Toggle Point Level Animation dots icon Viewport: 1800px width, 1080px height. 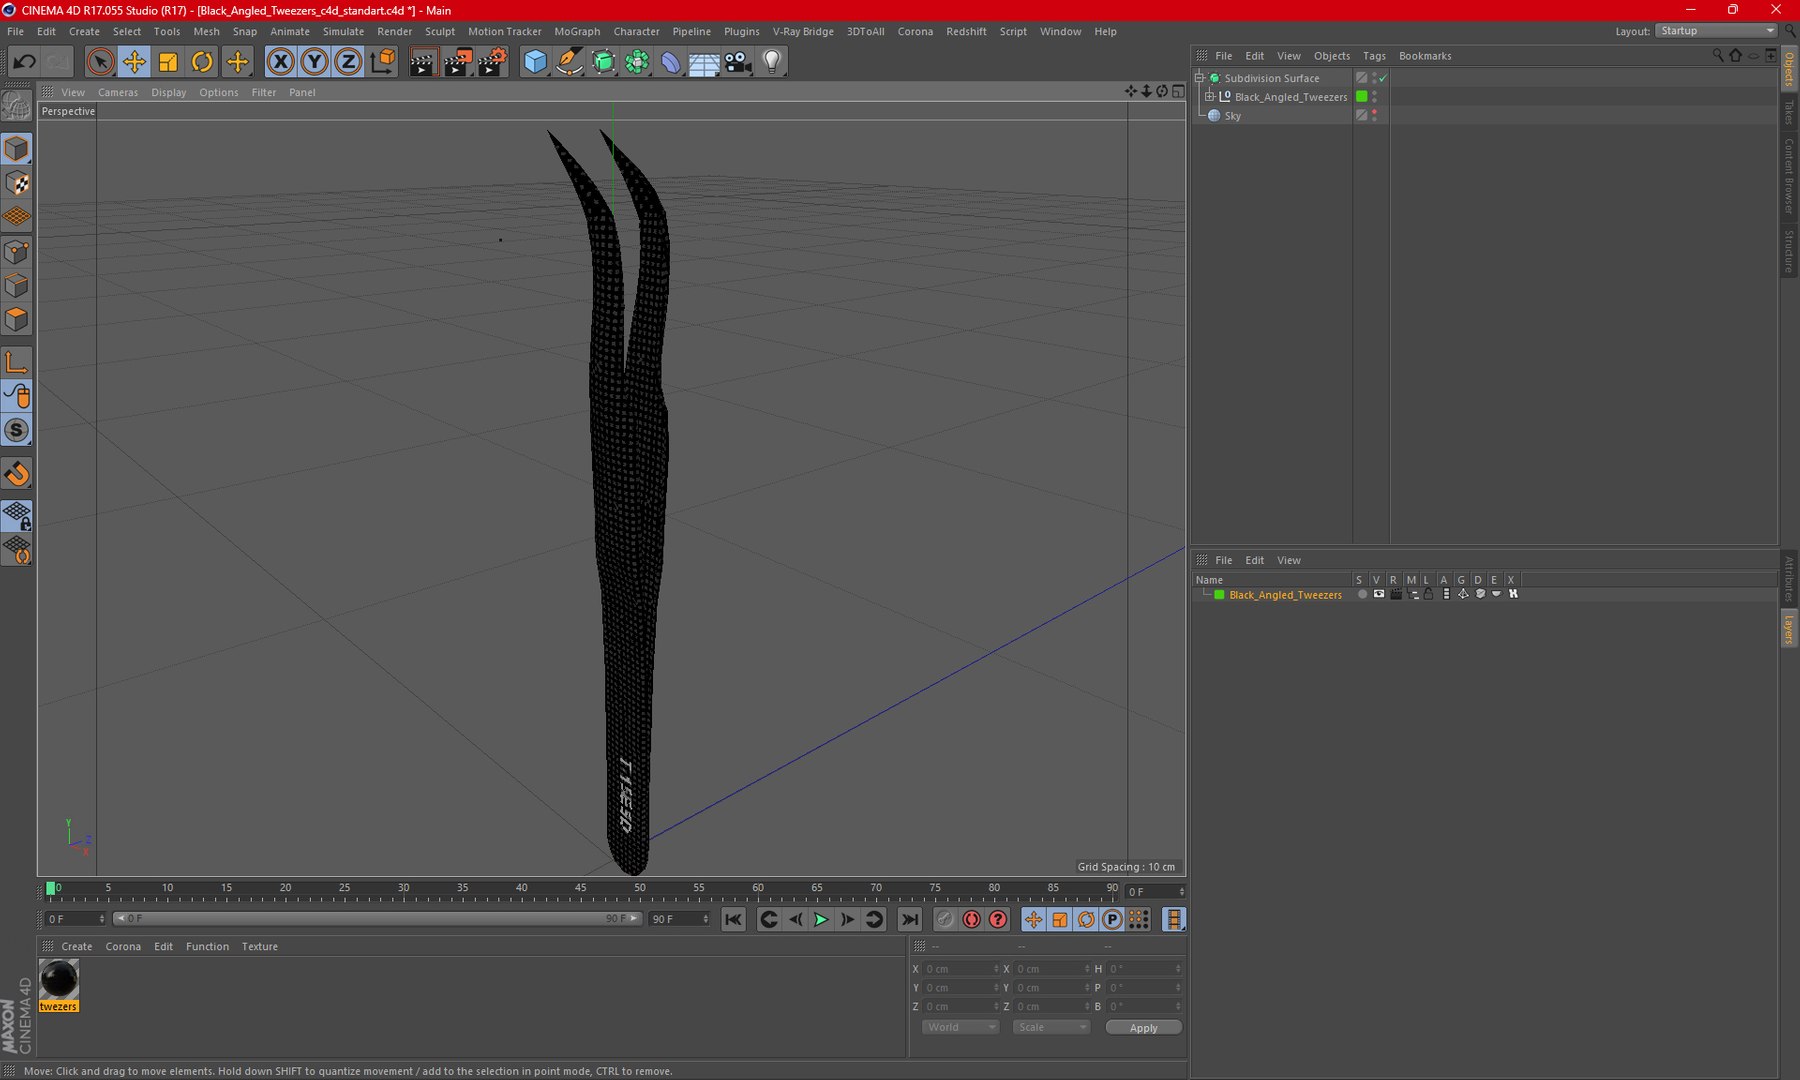point(1139,920)
